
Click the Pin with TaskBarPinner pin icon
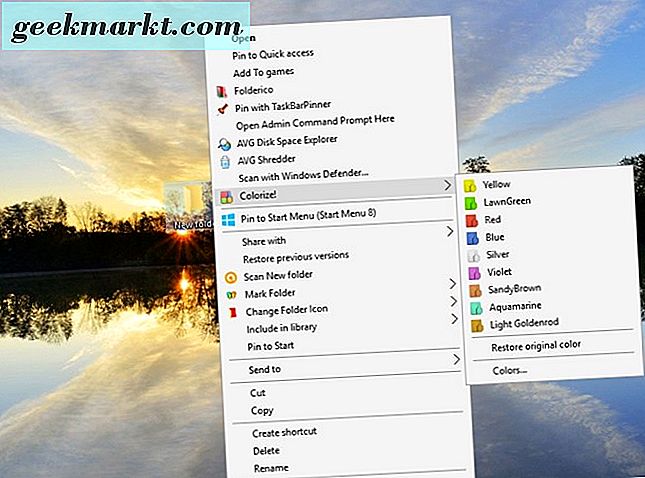coord(225,106)
